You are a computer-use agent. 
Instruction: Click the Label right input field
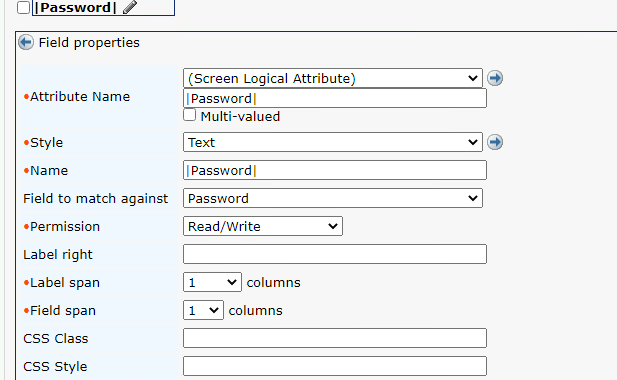click(335, 254)
